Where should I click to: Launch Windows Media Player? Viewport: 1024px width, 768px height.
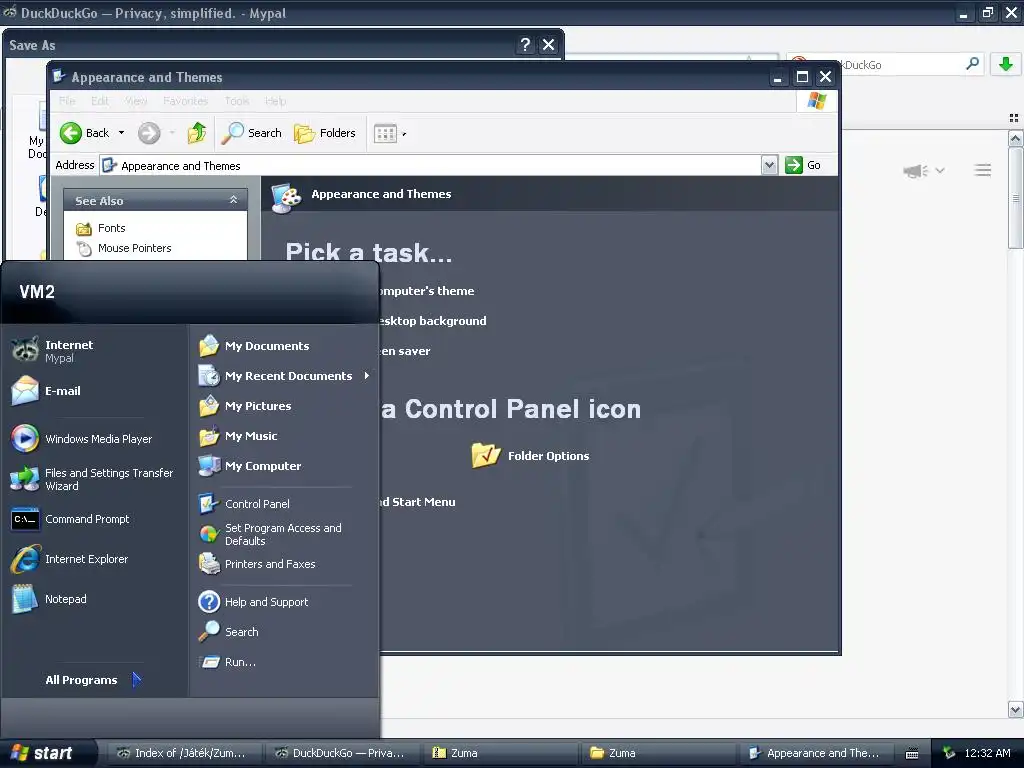point(82,439)
